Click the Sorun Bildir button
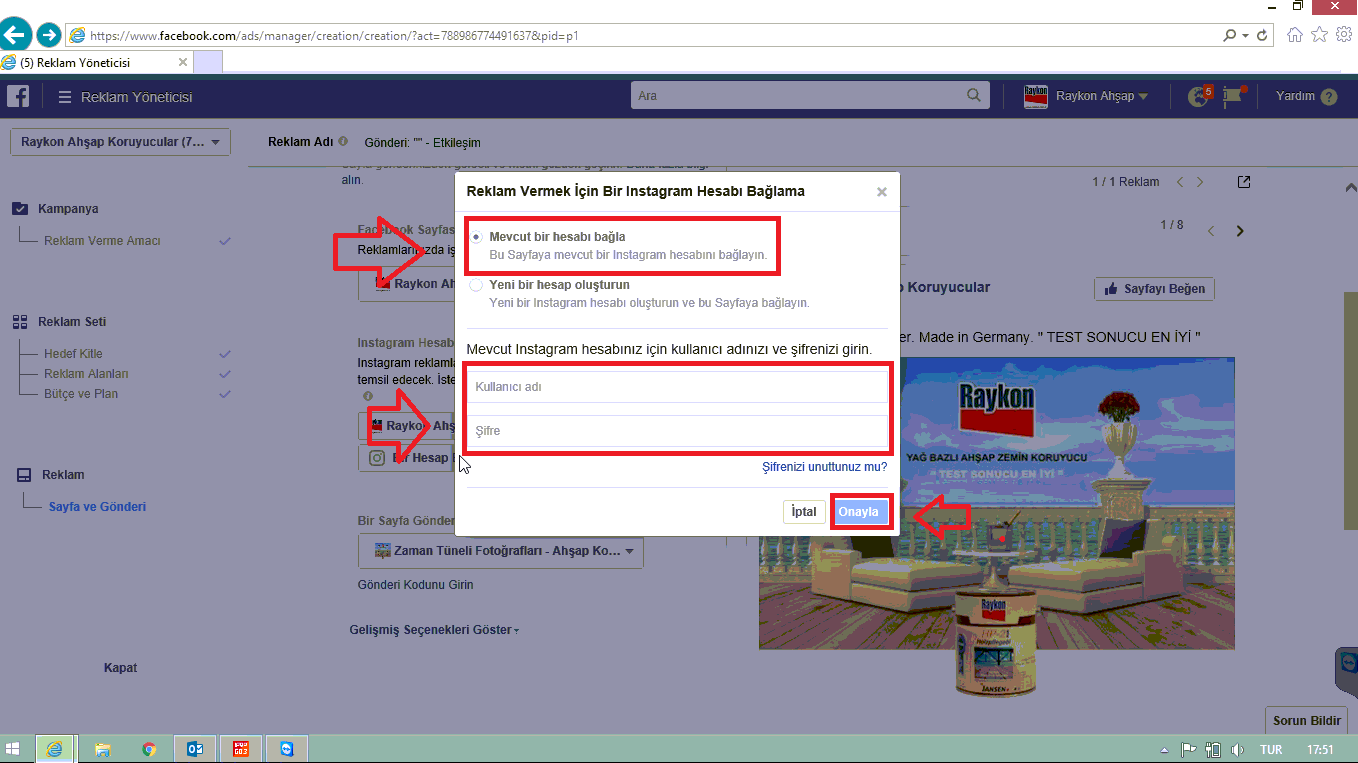Image resolution: width=1358 pixels, height=763 pixels. (1307, 721)
